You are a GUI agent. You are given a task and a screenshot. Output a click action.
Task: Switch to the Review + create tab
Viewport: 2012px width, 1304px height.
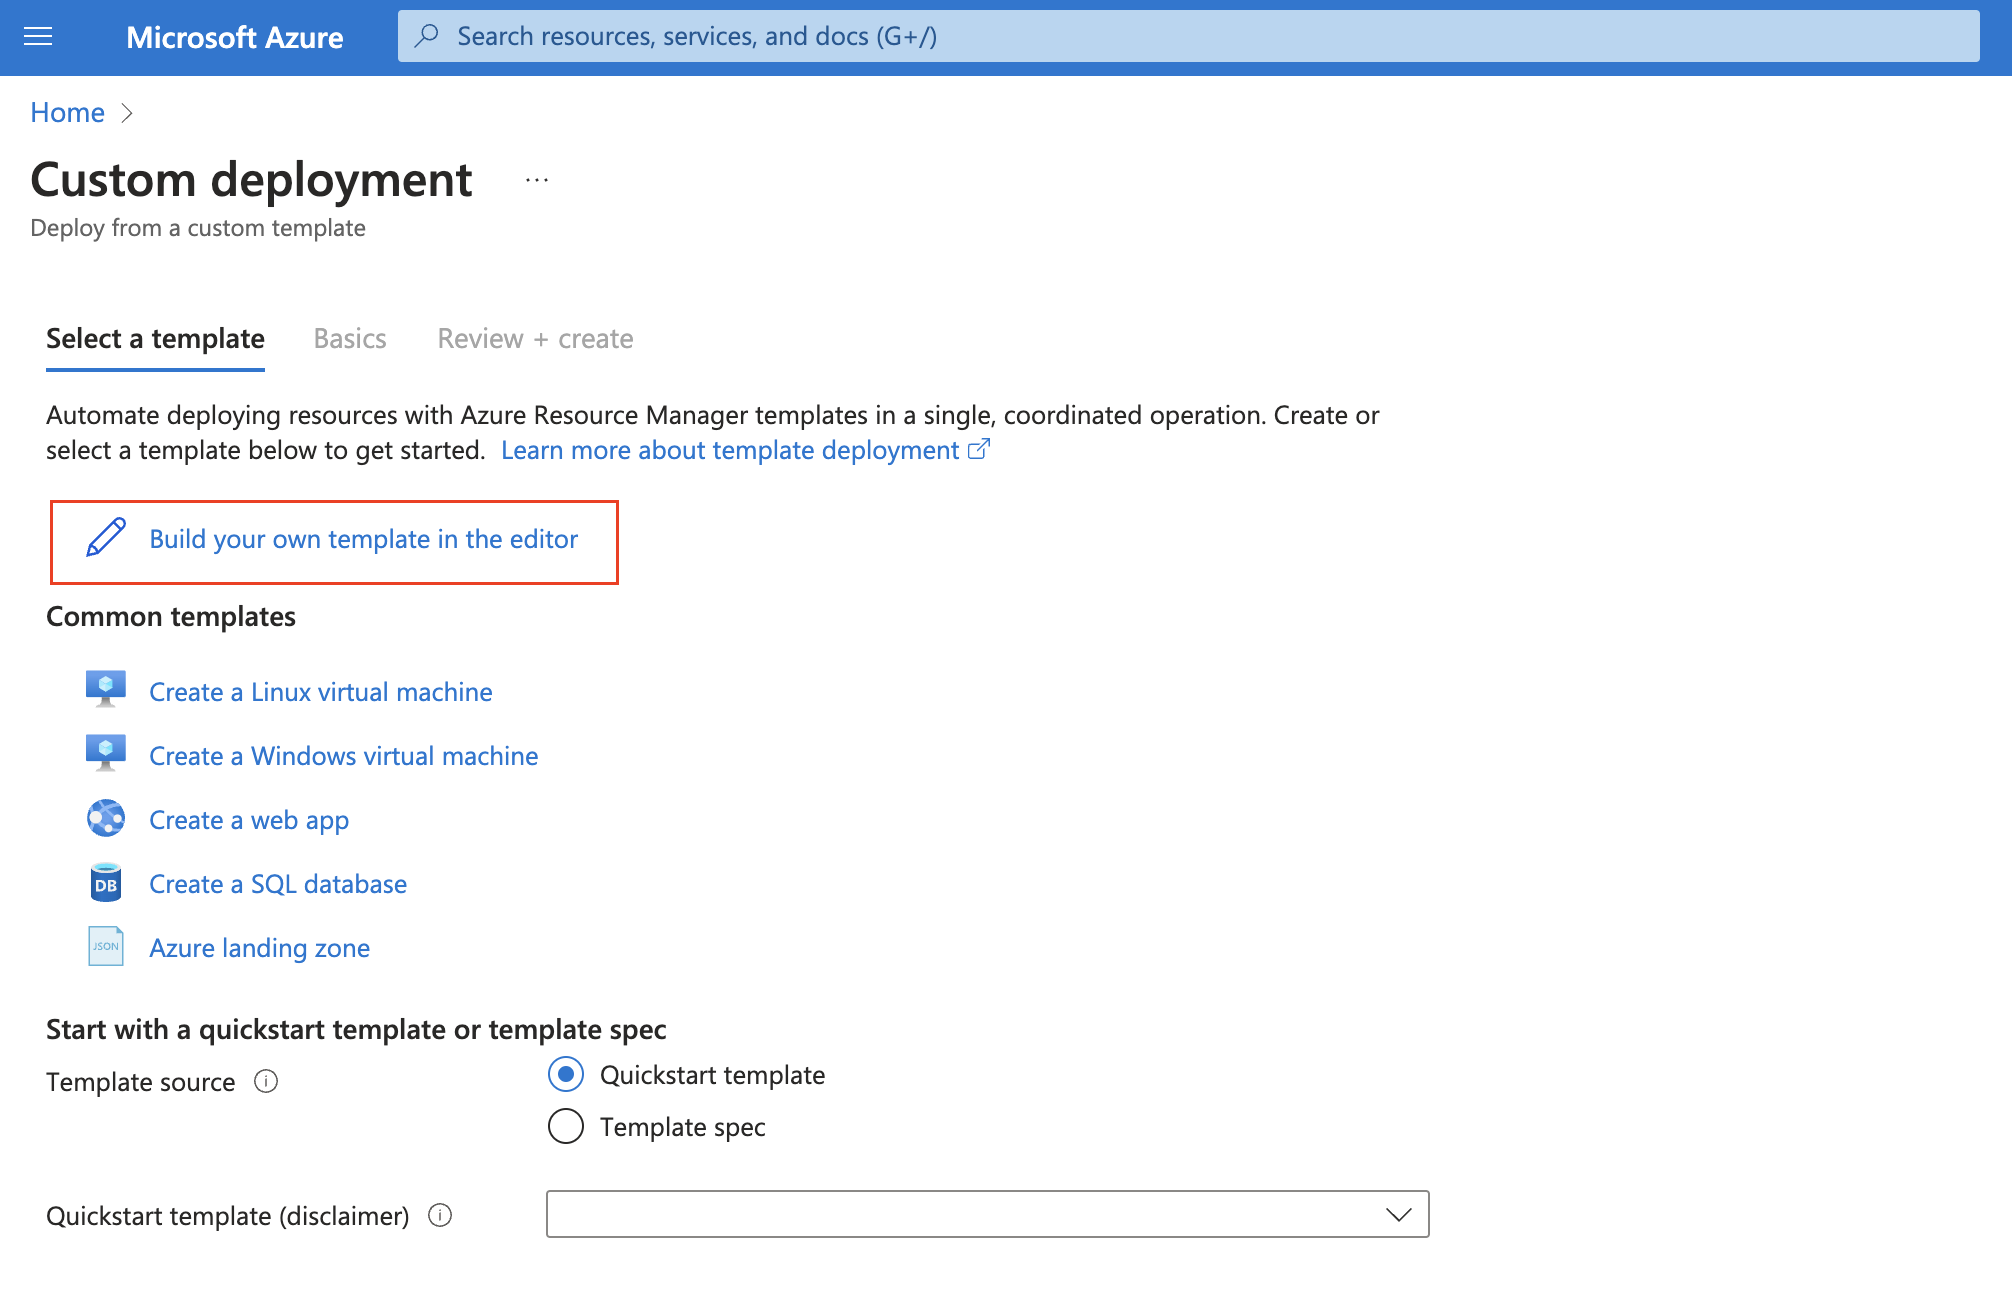(x=535, y=339)
